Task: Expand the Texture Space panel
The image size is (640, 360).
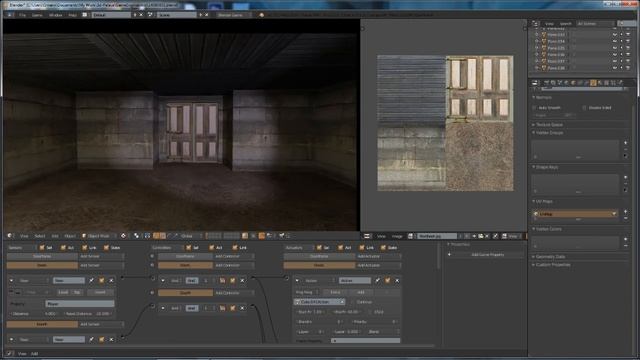Action: pyautogui.click(x=549, y=124)
